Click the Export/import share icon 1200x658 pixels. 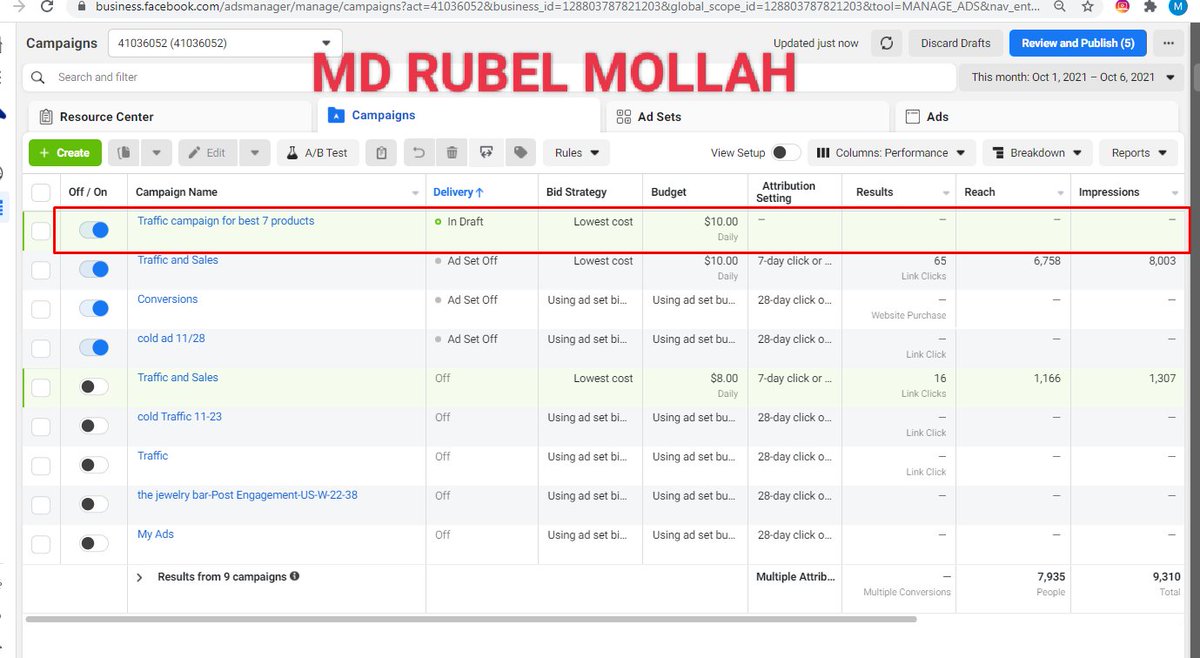[x=486, y=153]
